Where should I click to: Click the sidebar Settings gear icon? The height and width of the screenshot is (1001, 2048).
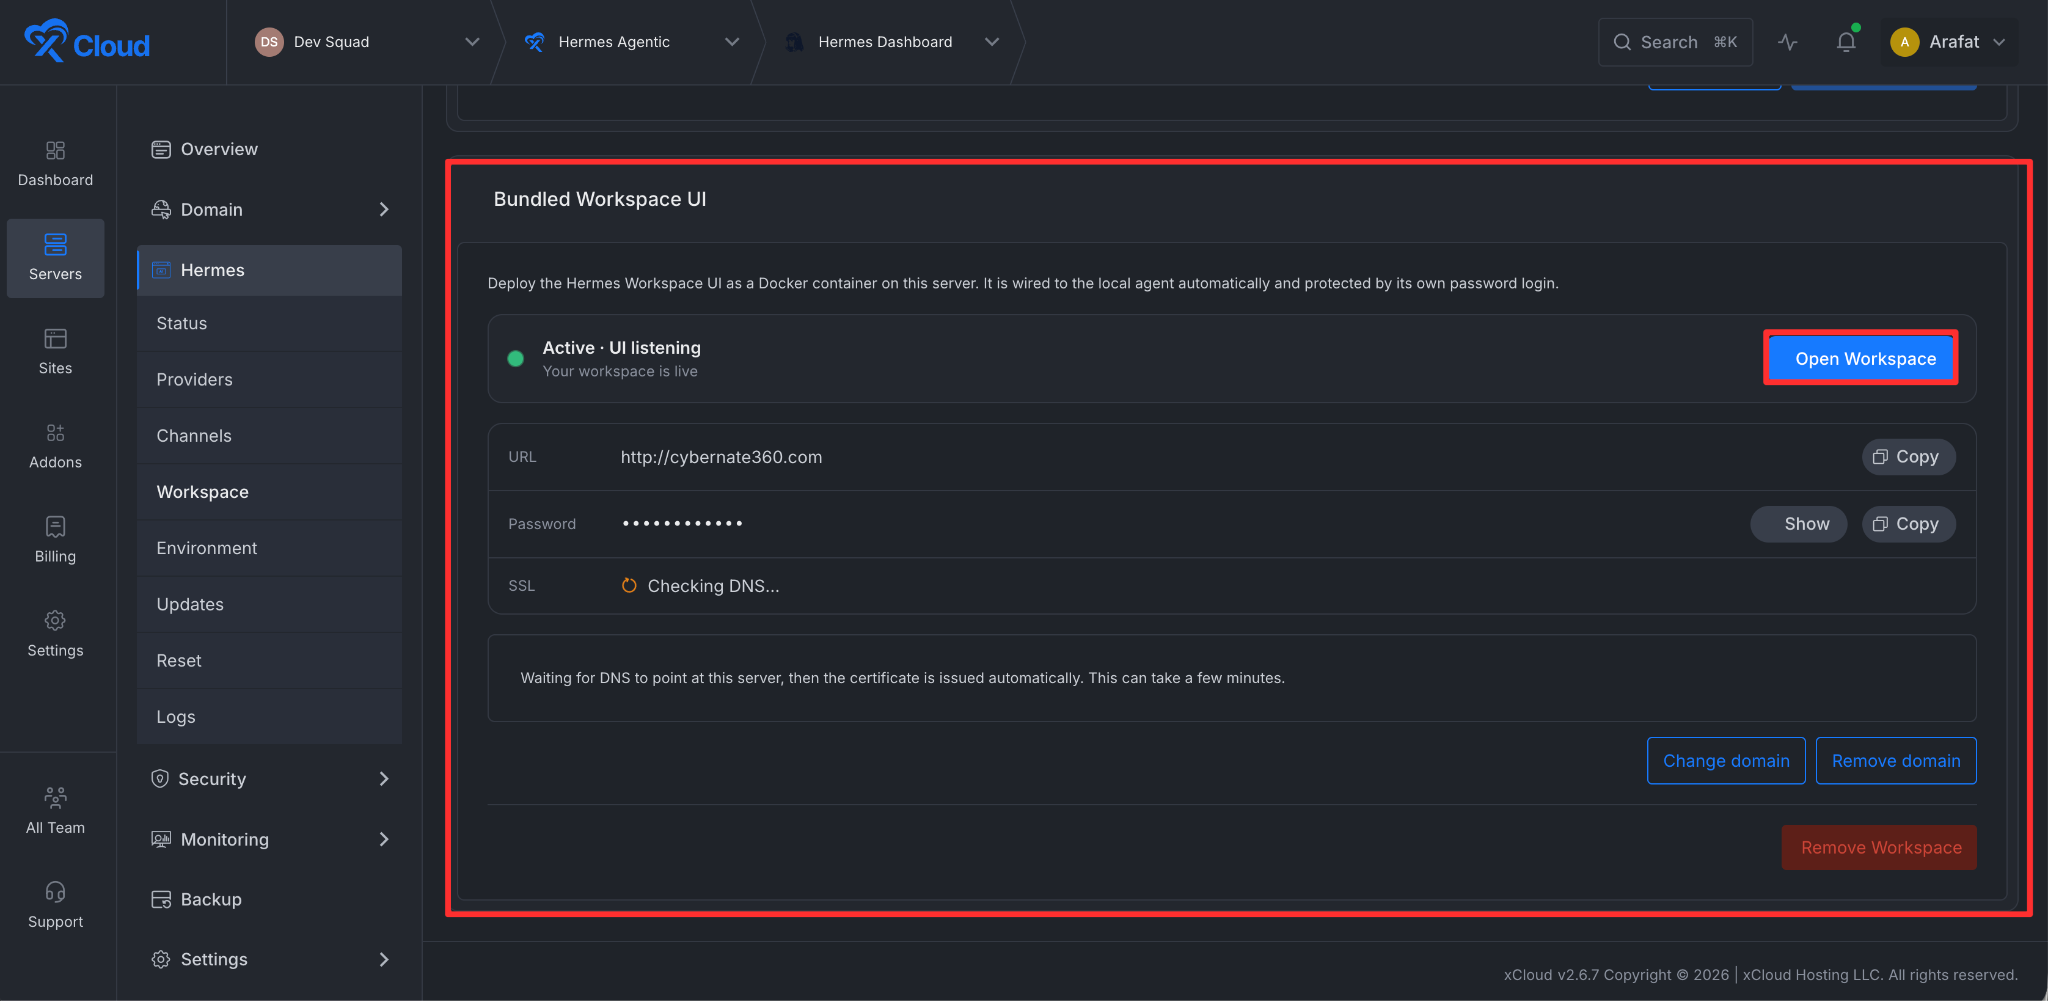coord(161,959)
